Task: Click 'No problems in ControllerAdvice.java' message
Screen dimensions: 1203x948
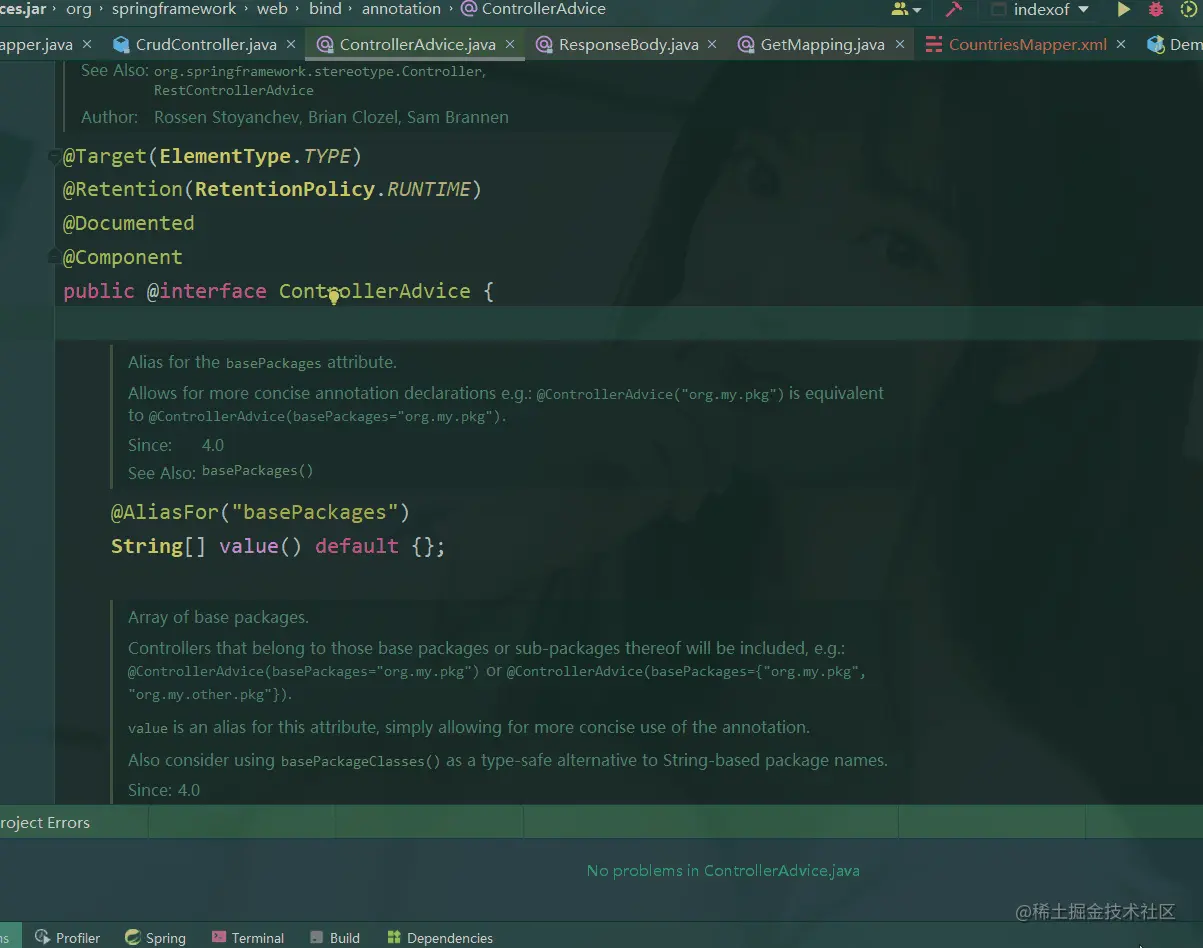Action: (723, 870)
